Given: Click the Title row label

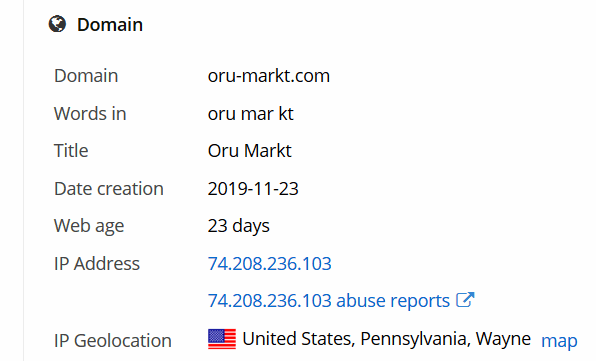Looking at the screenshot, I should click(x=71, y=150).
